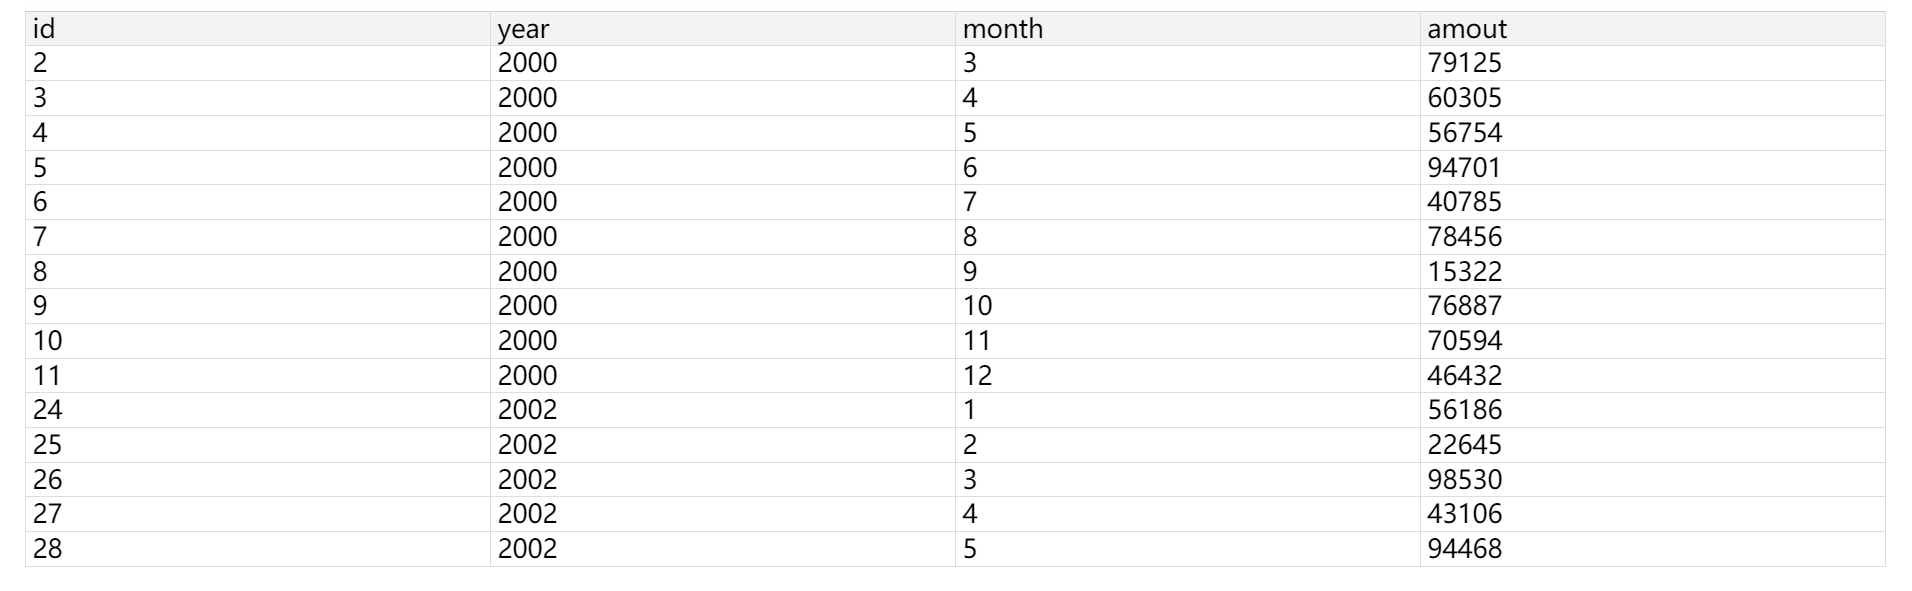The width and height of the screenshot is (1912, 591).
Task: Select the id cell with value 11
Action: click(47, 375)
